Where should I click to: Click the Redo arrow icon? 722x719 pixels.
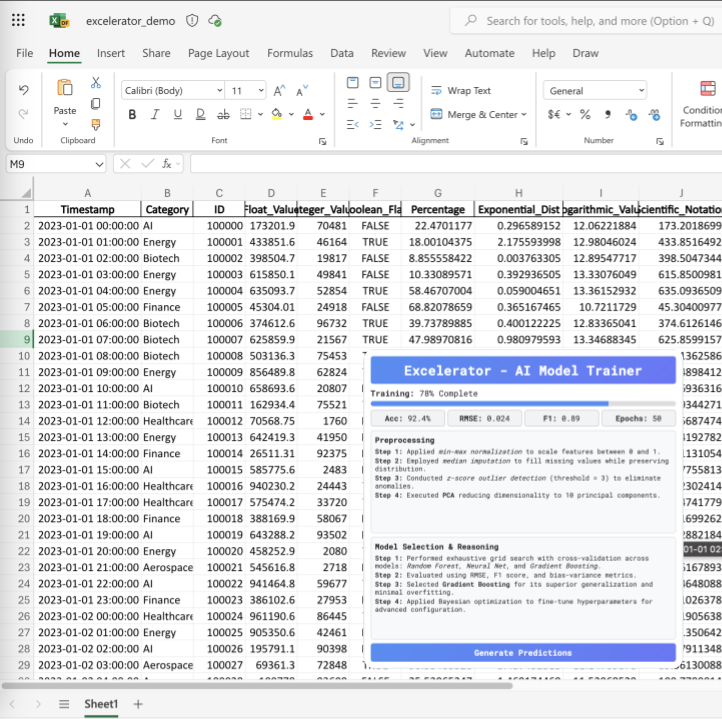[23, 113]
